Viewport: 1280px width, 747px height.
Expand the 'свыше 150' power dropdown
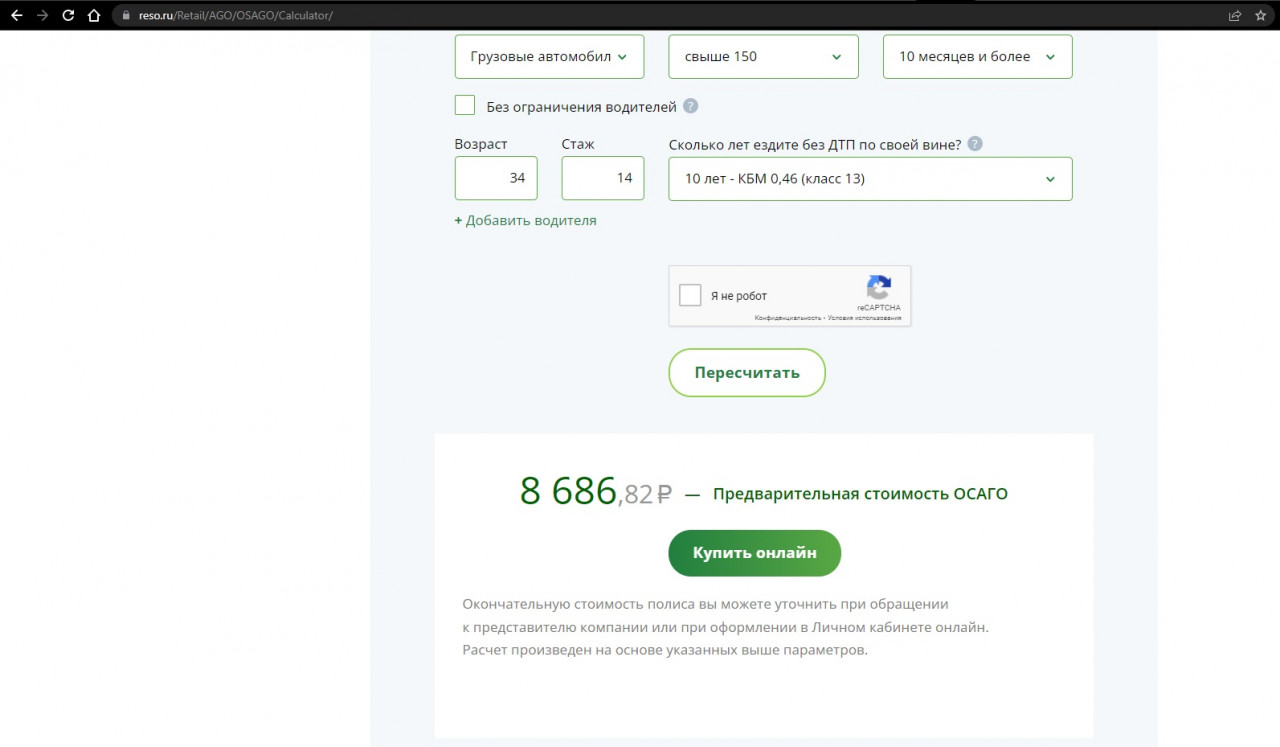pyautogui.click(x=763, y=57)
